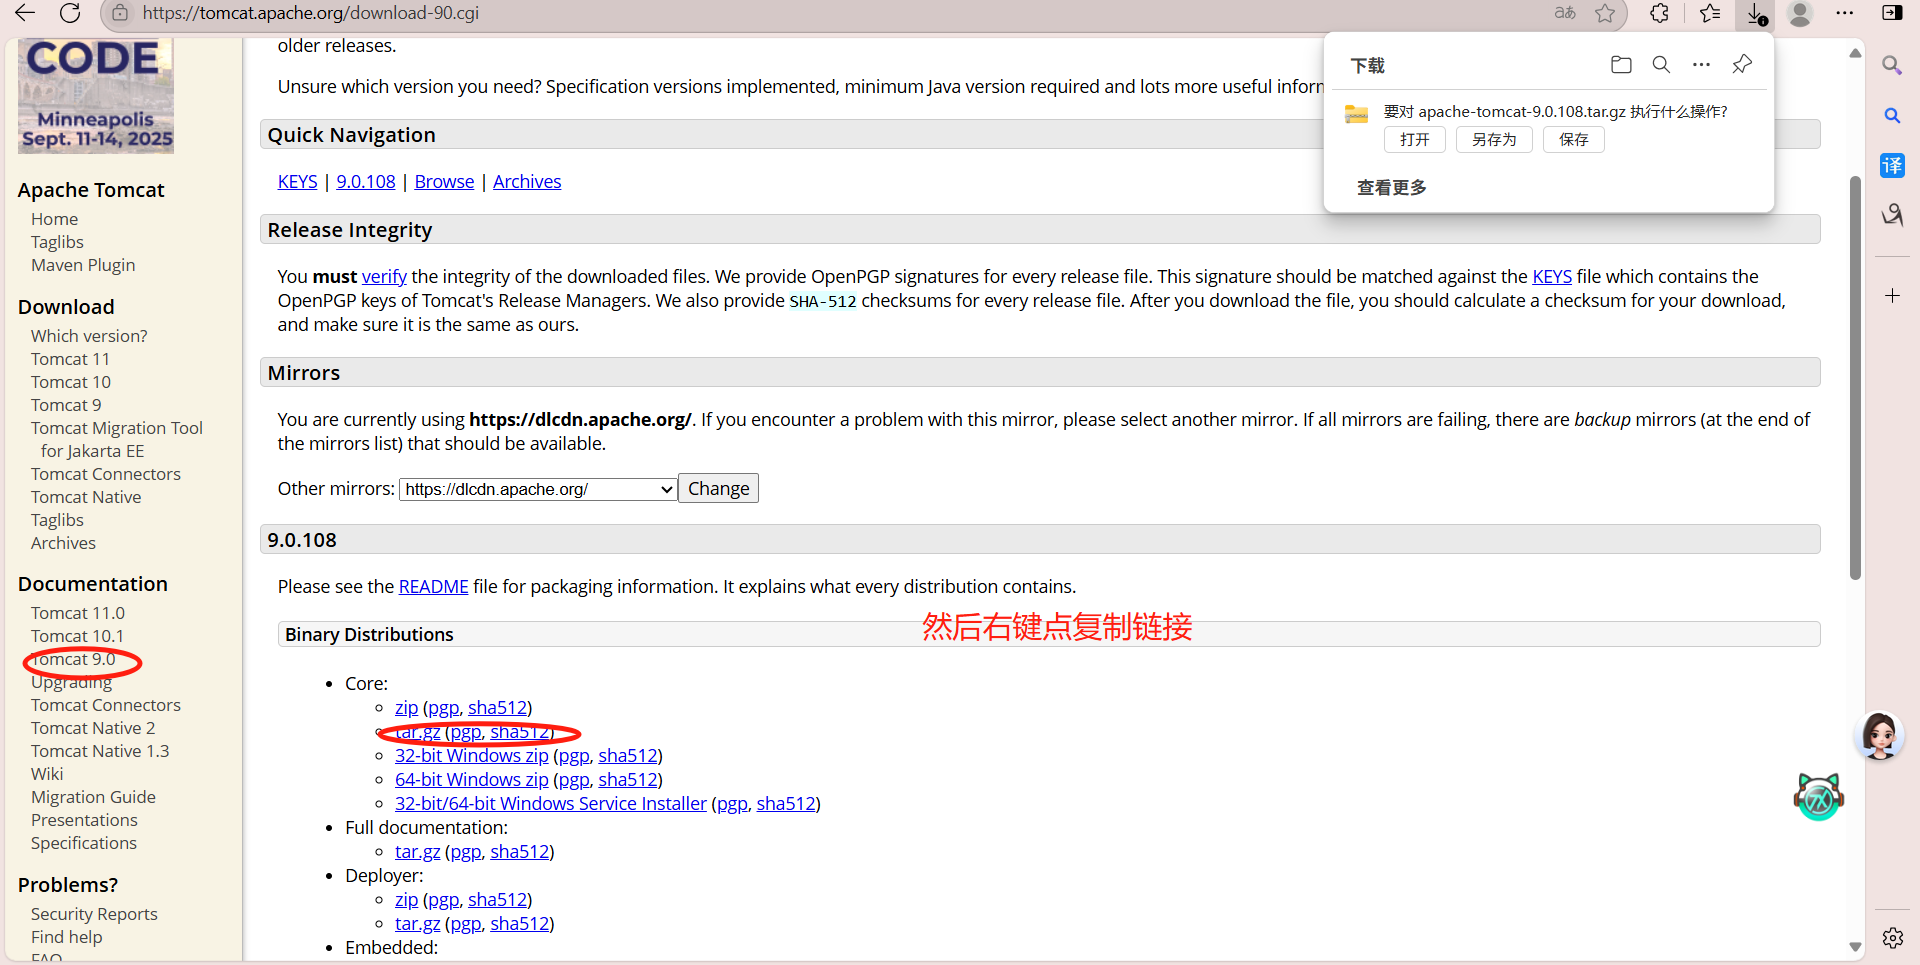Open Which version? sidebar item
This screenshot has height=965, width=1920.
click(x=89, y=336)
